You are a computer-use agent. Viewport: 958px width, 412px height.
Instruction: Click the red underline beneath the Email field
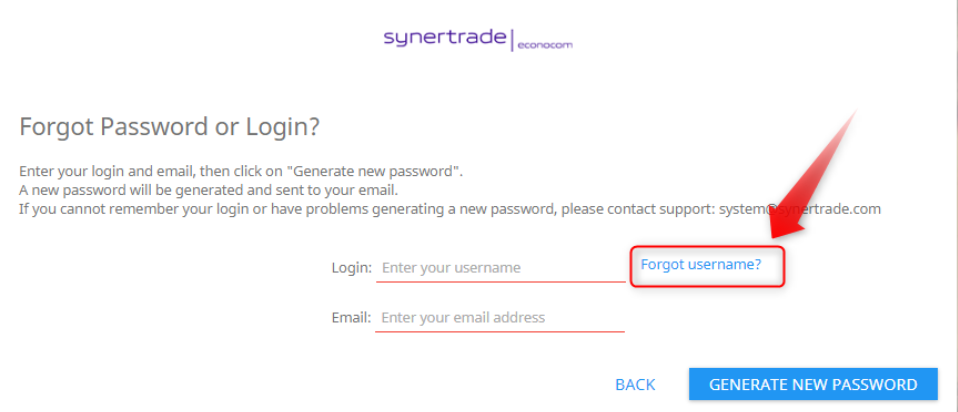(x=500, y=331)
